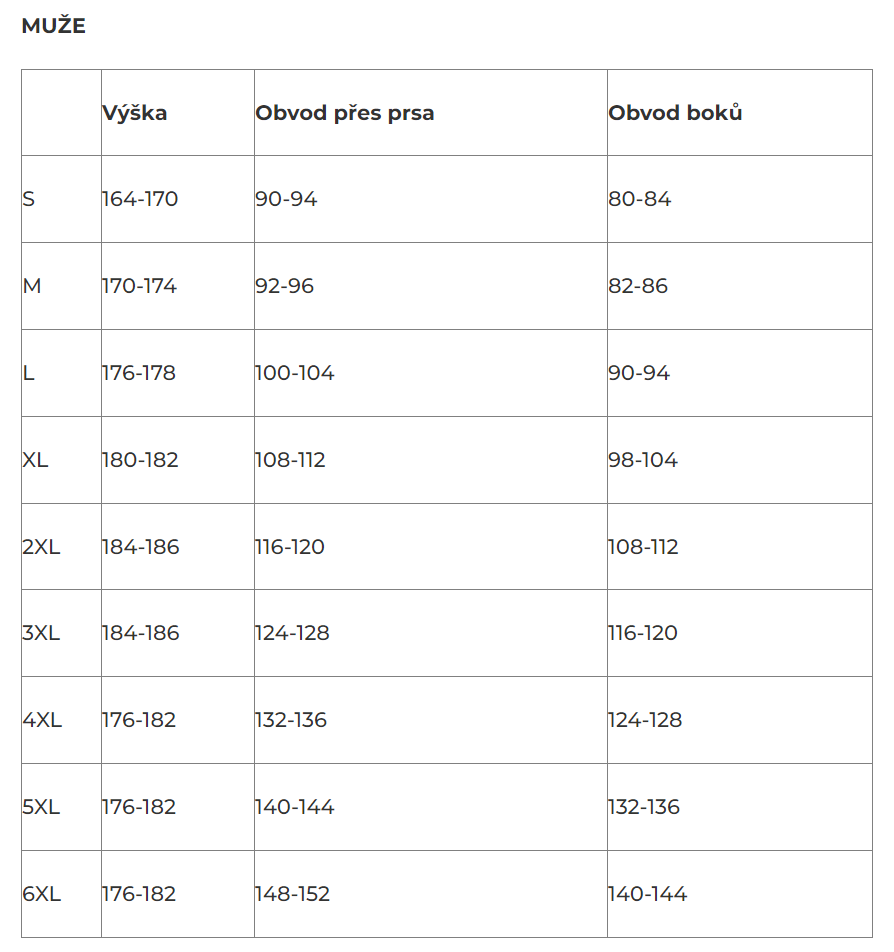Select hip value 98-104
The height and width of the screenshot is (952, 894).
coord(643,460)
